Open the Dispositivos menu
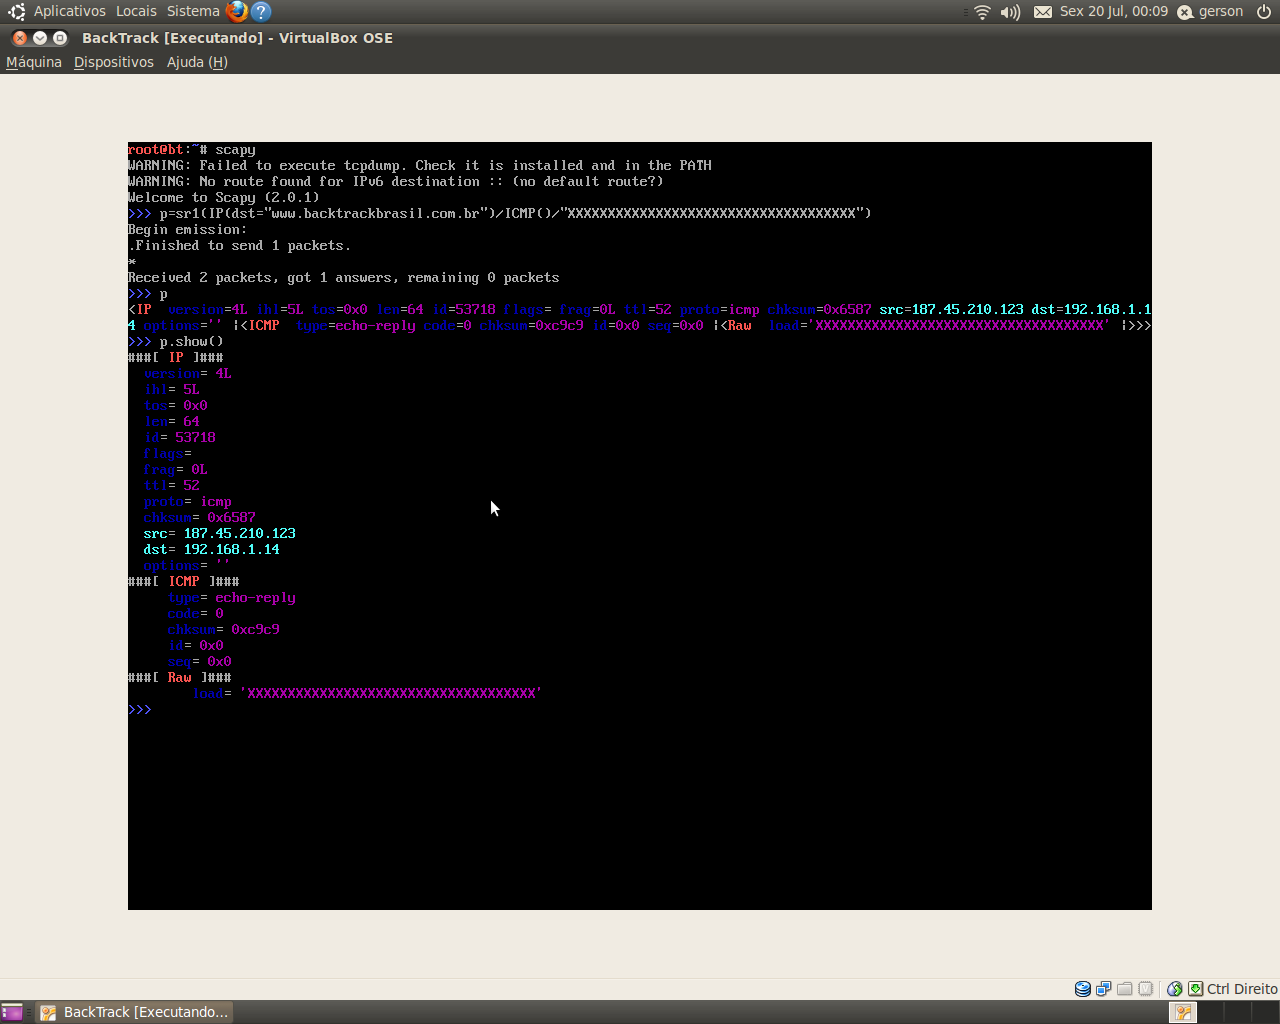1280x1024 pixels. (114, 62)
